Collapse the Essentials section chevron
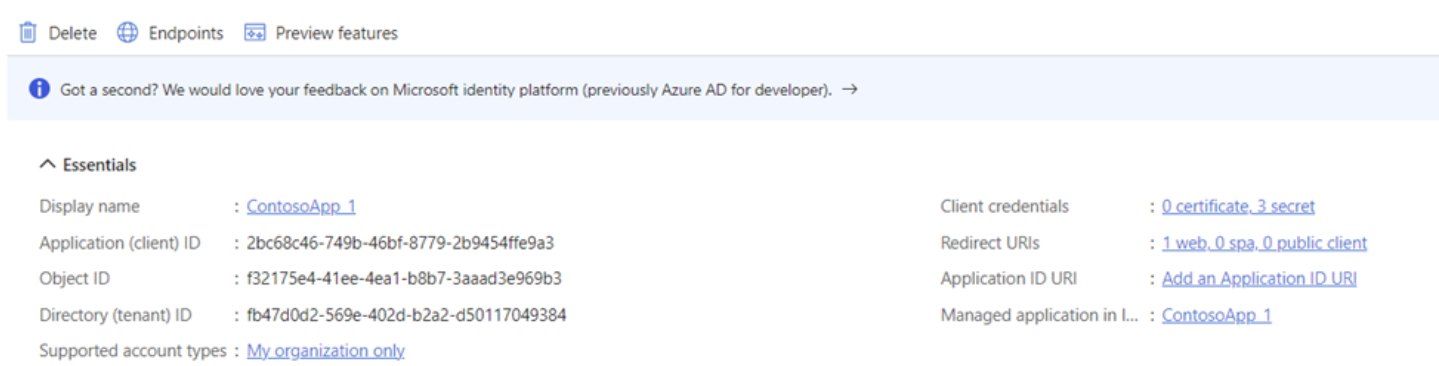Screen dimensions: 1439x366 [47, 164]
